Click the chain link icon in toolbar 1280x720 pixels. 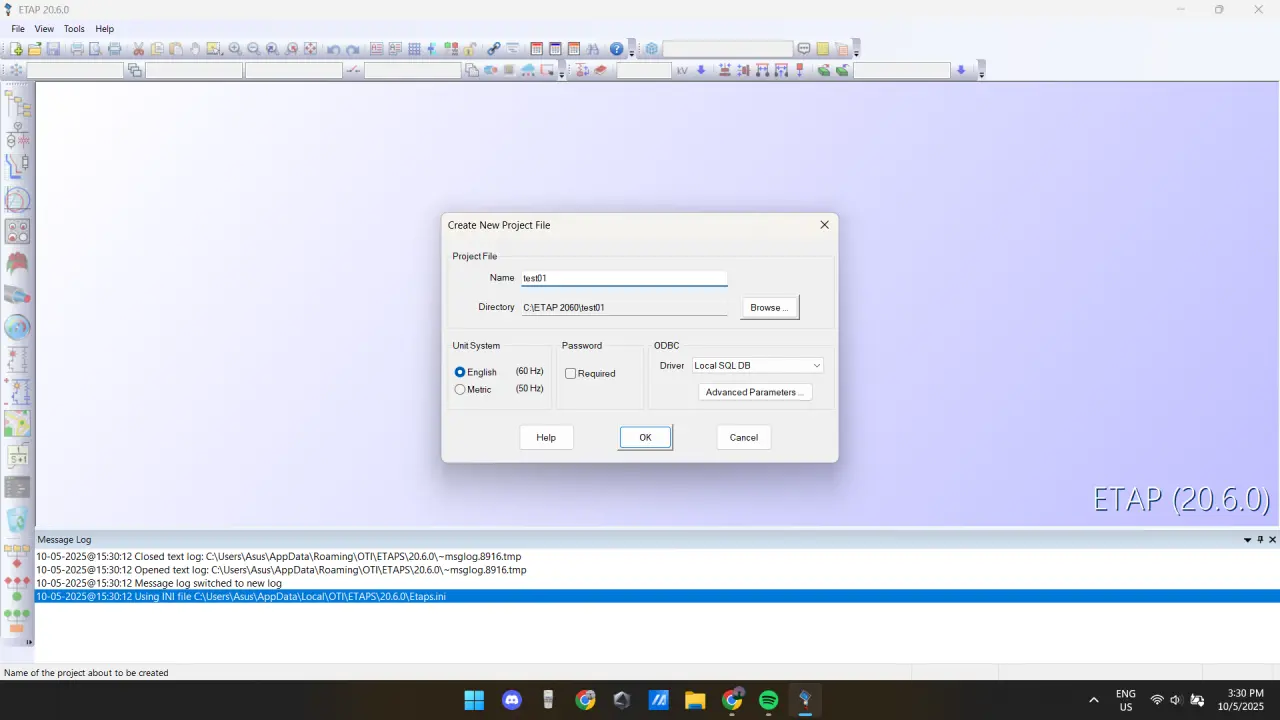(x=493, y=49)
